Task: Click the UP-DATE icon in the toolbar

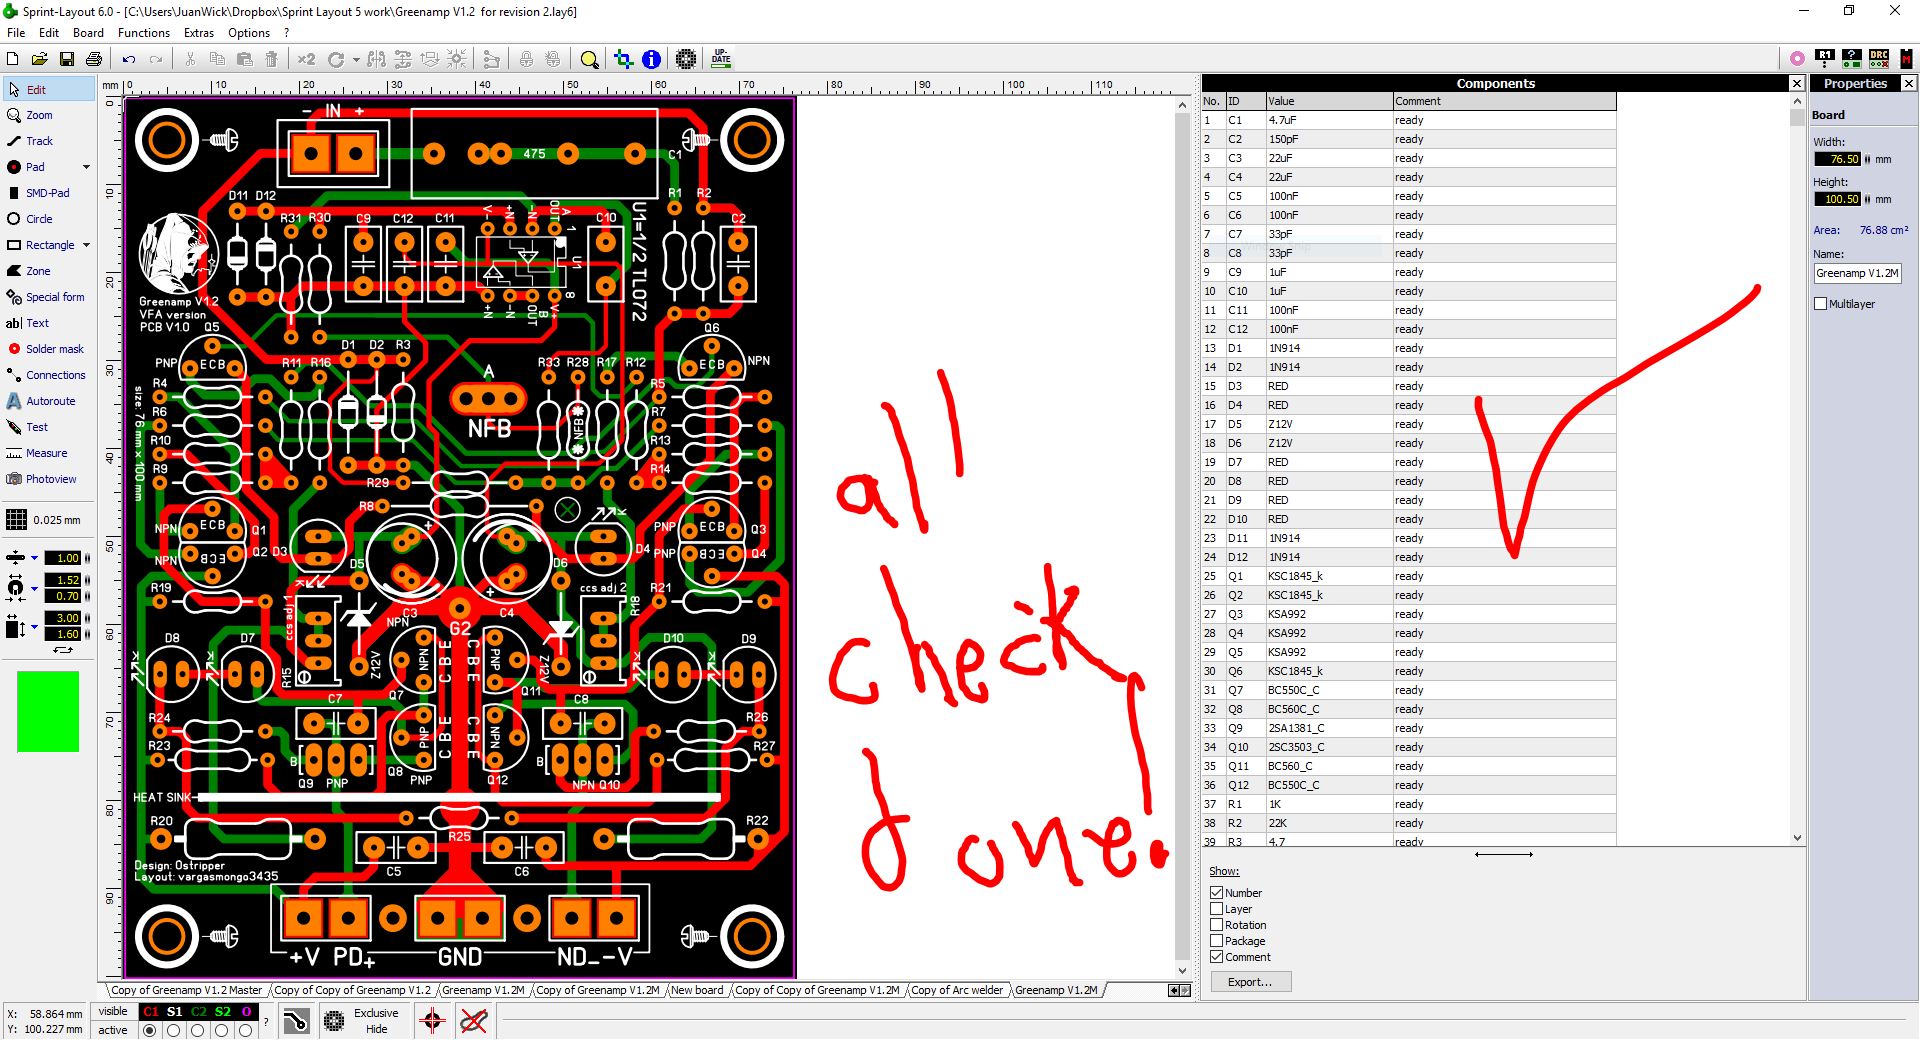Action: point(721,59)
